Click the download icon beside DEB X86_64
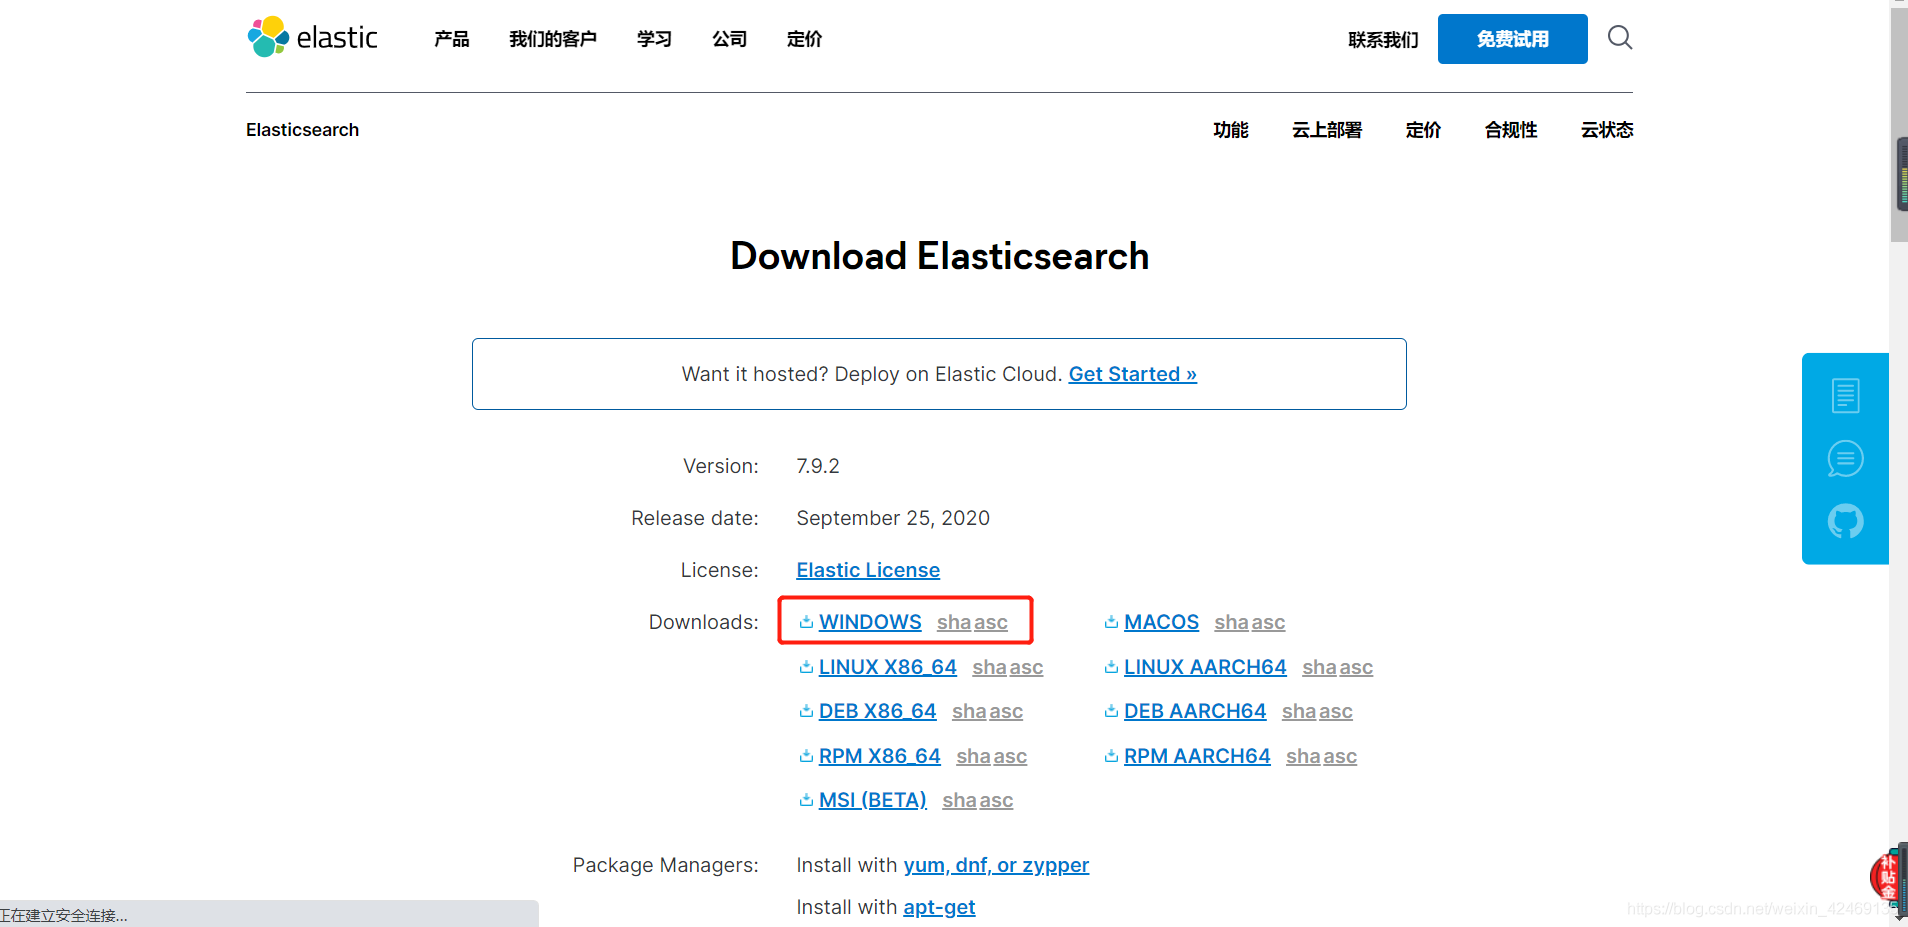Viewport: 1908px width, 927px height. click(x=806, y=711)
